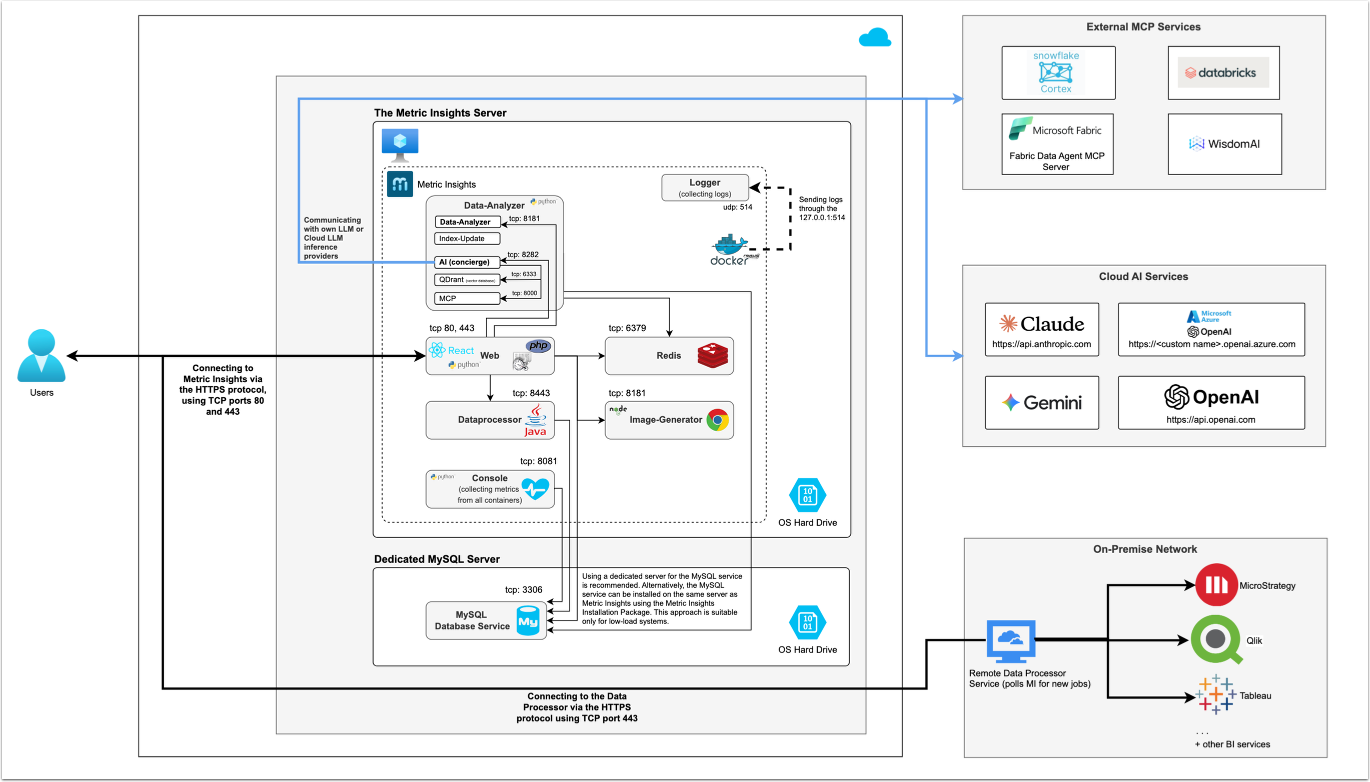
Task: Click the QDrant box
Action: pos(466,280)
